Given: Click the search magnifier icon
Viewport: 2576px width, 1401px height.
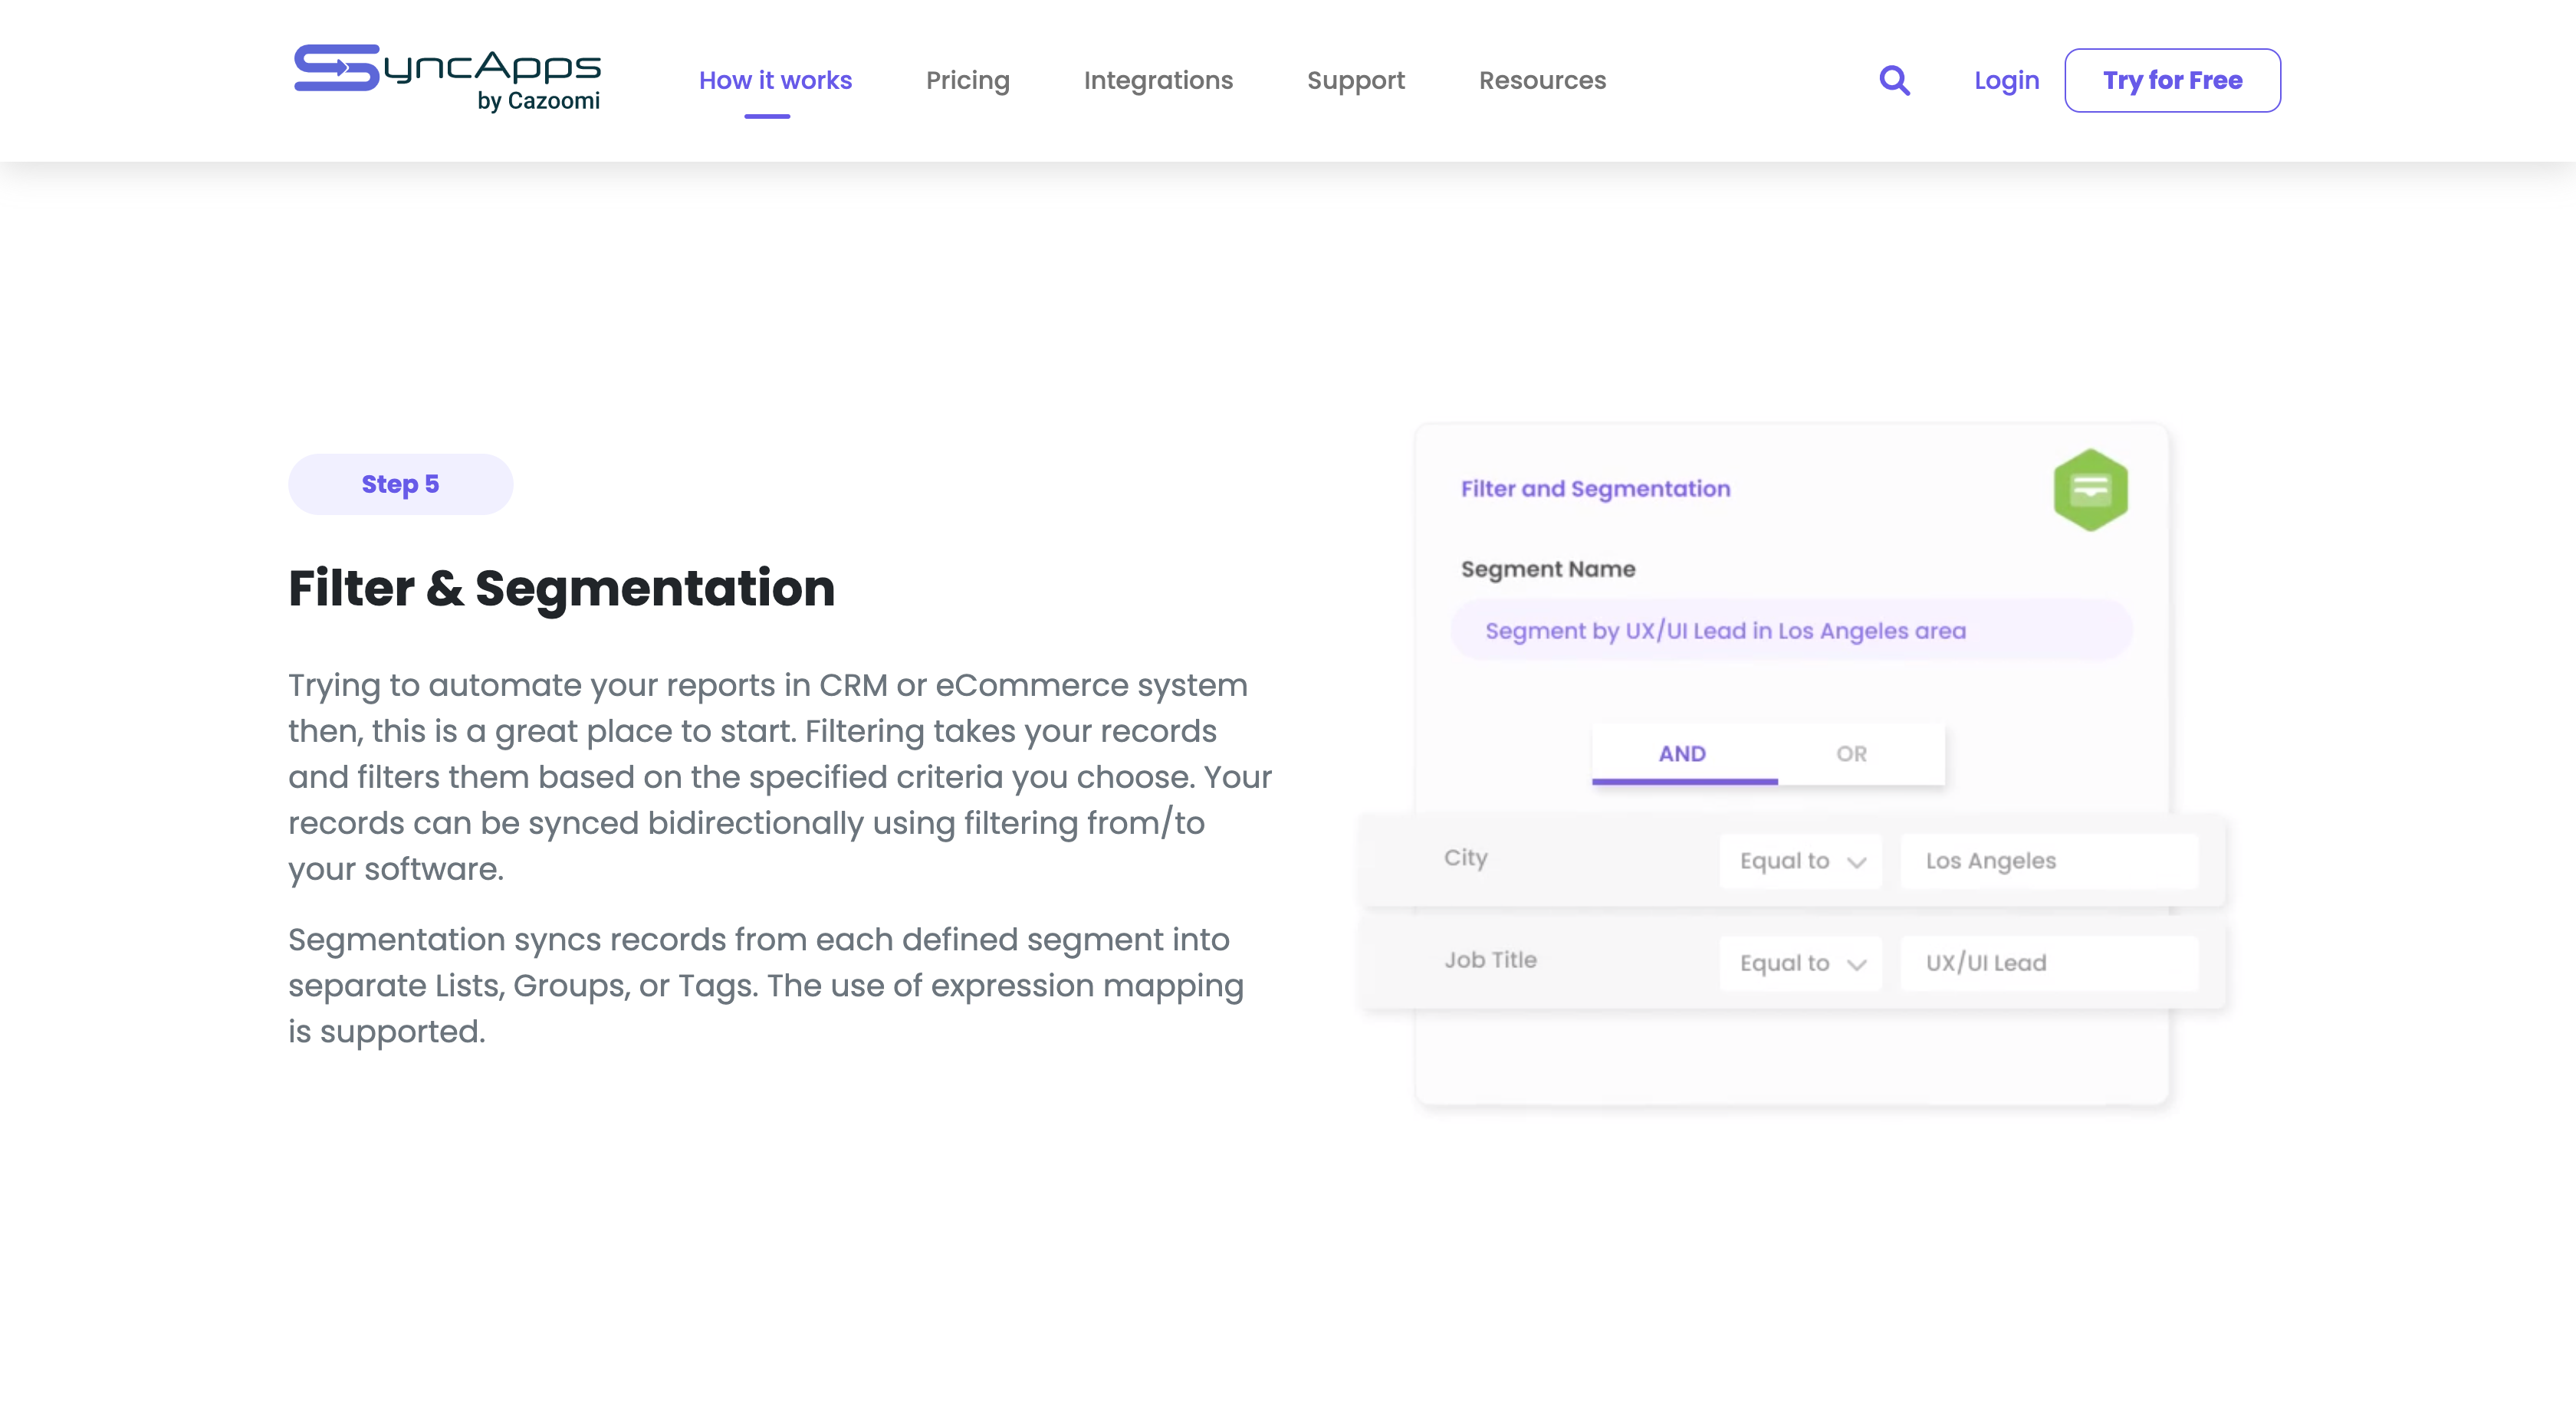Looking at the screenshot, I should click(1894, 80).
